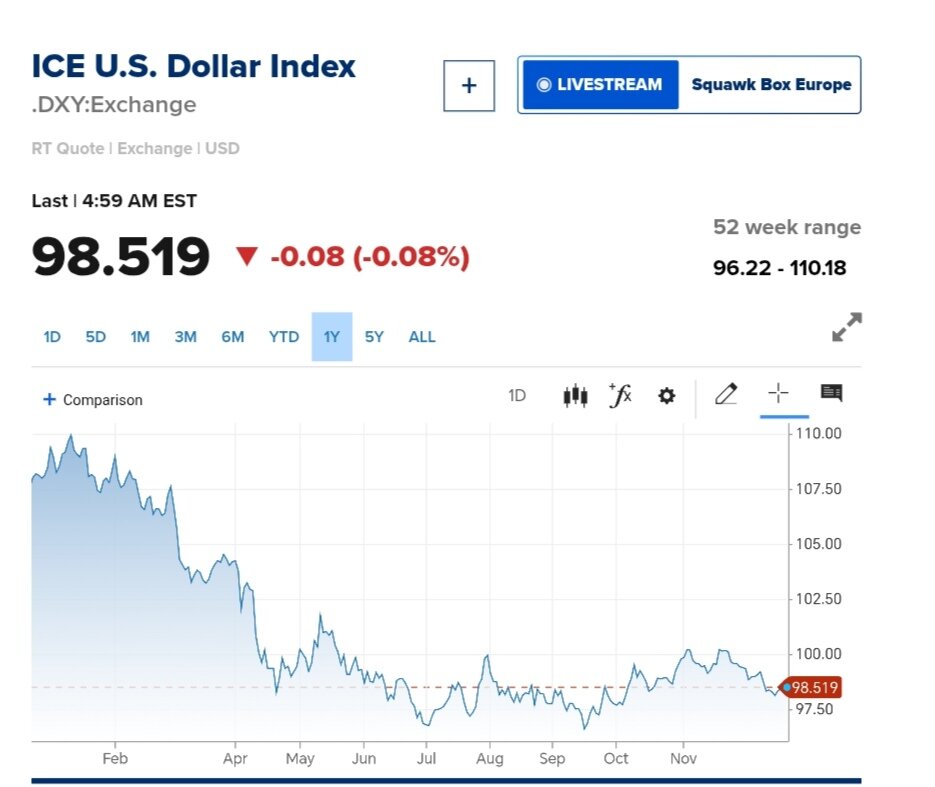Select the 1M time range
The width and height of the screenshot is (935, 787).
140,337
